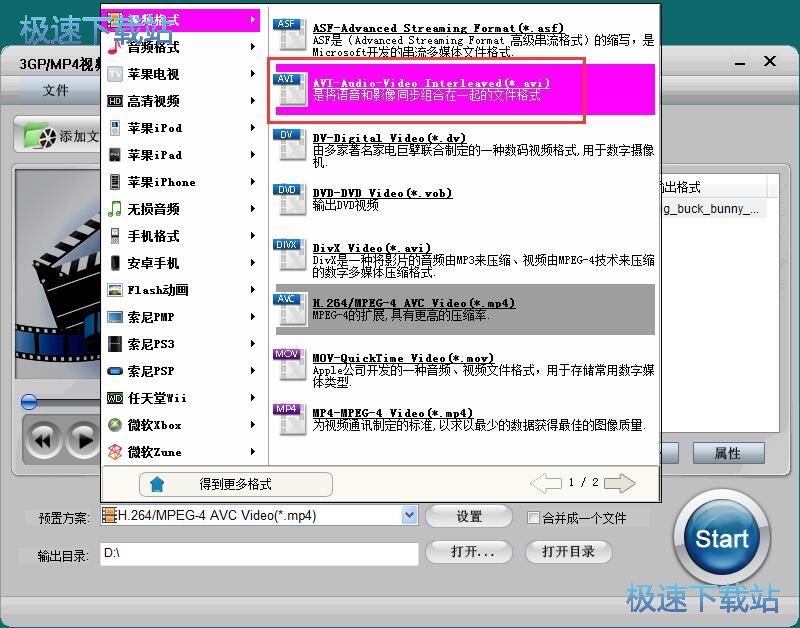Click the 打开... browse button
The image size is (800, 628).
[469, 551]
